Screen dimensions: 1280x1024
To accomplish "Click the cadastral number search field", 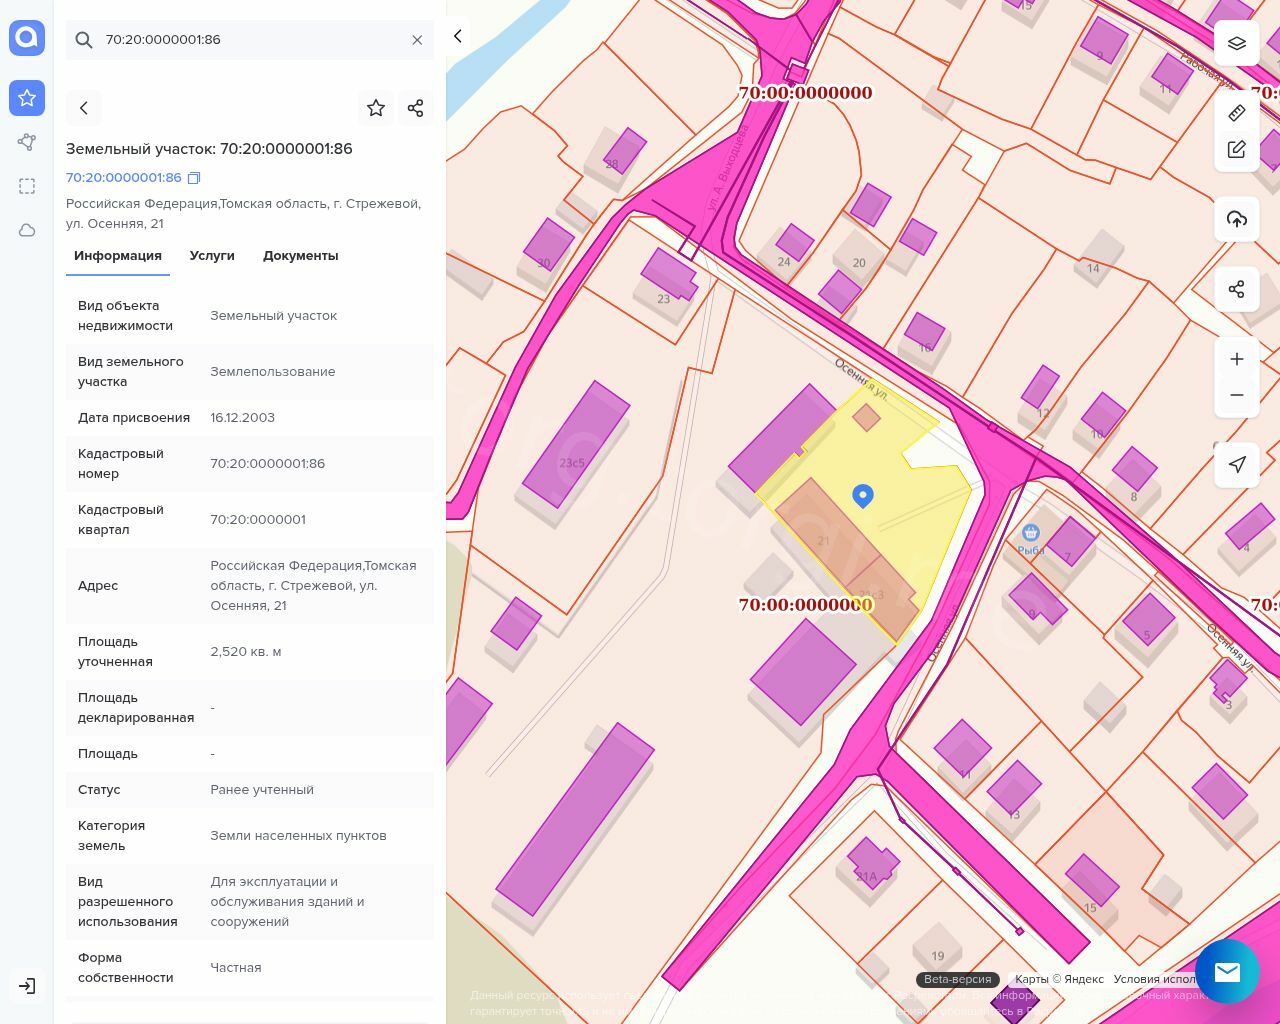I will [250, 40].
